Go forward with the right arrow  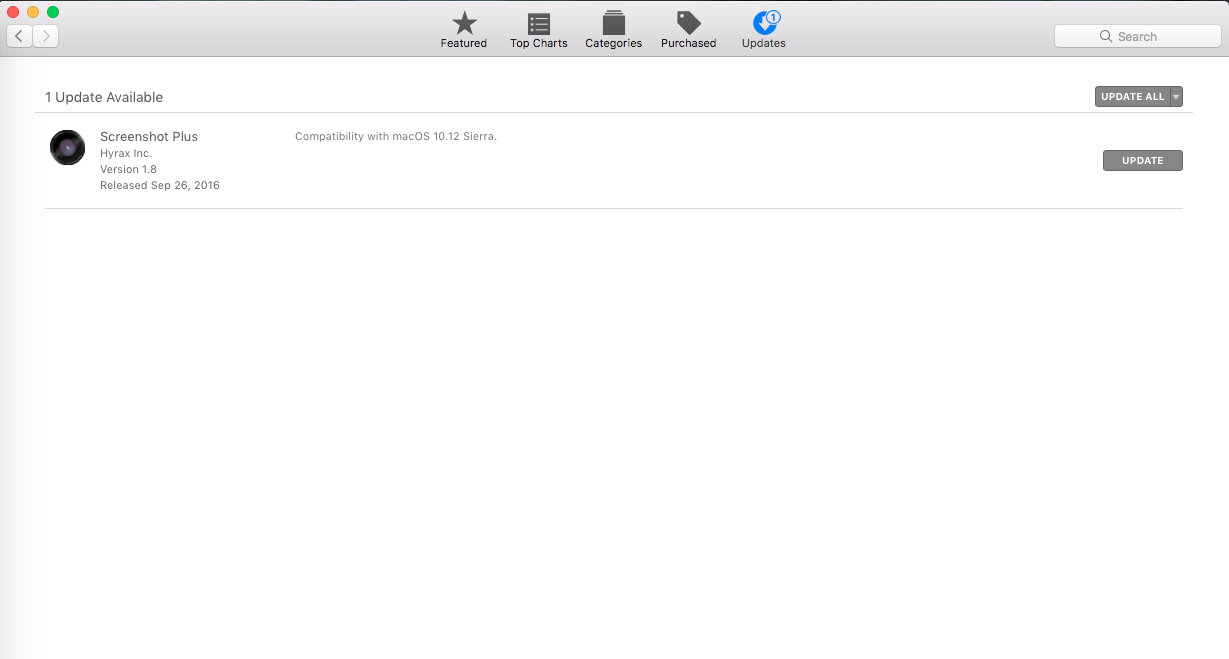[46, 36]
